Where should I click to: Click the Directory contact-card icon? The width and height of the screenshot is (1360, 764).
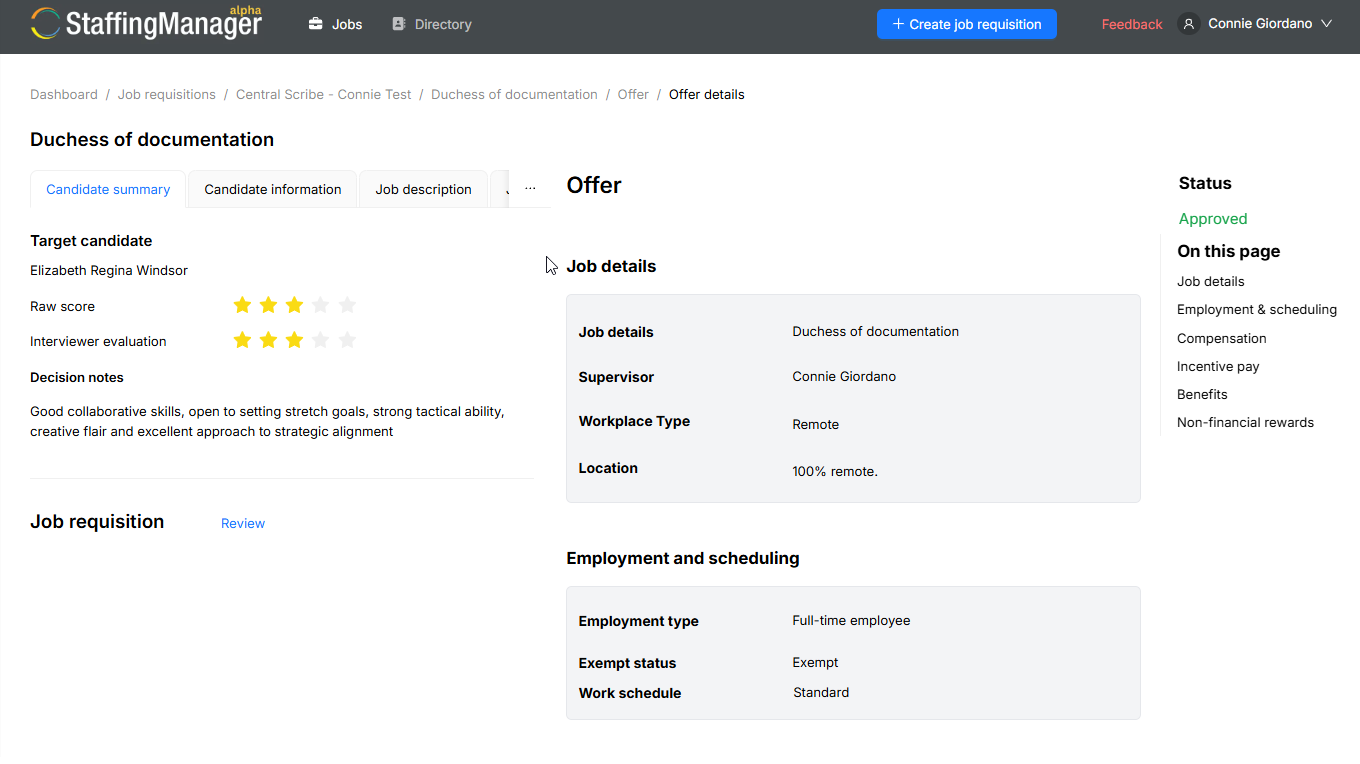pos(399,24)
